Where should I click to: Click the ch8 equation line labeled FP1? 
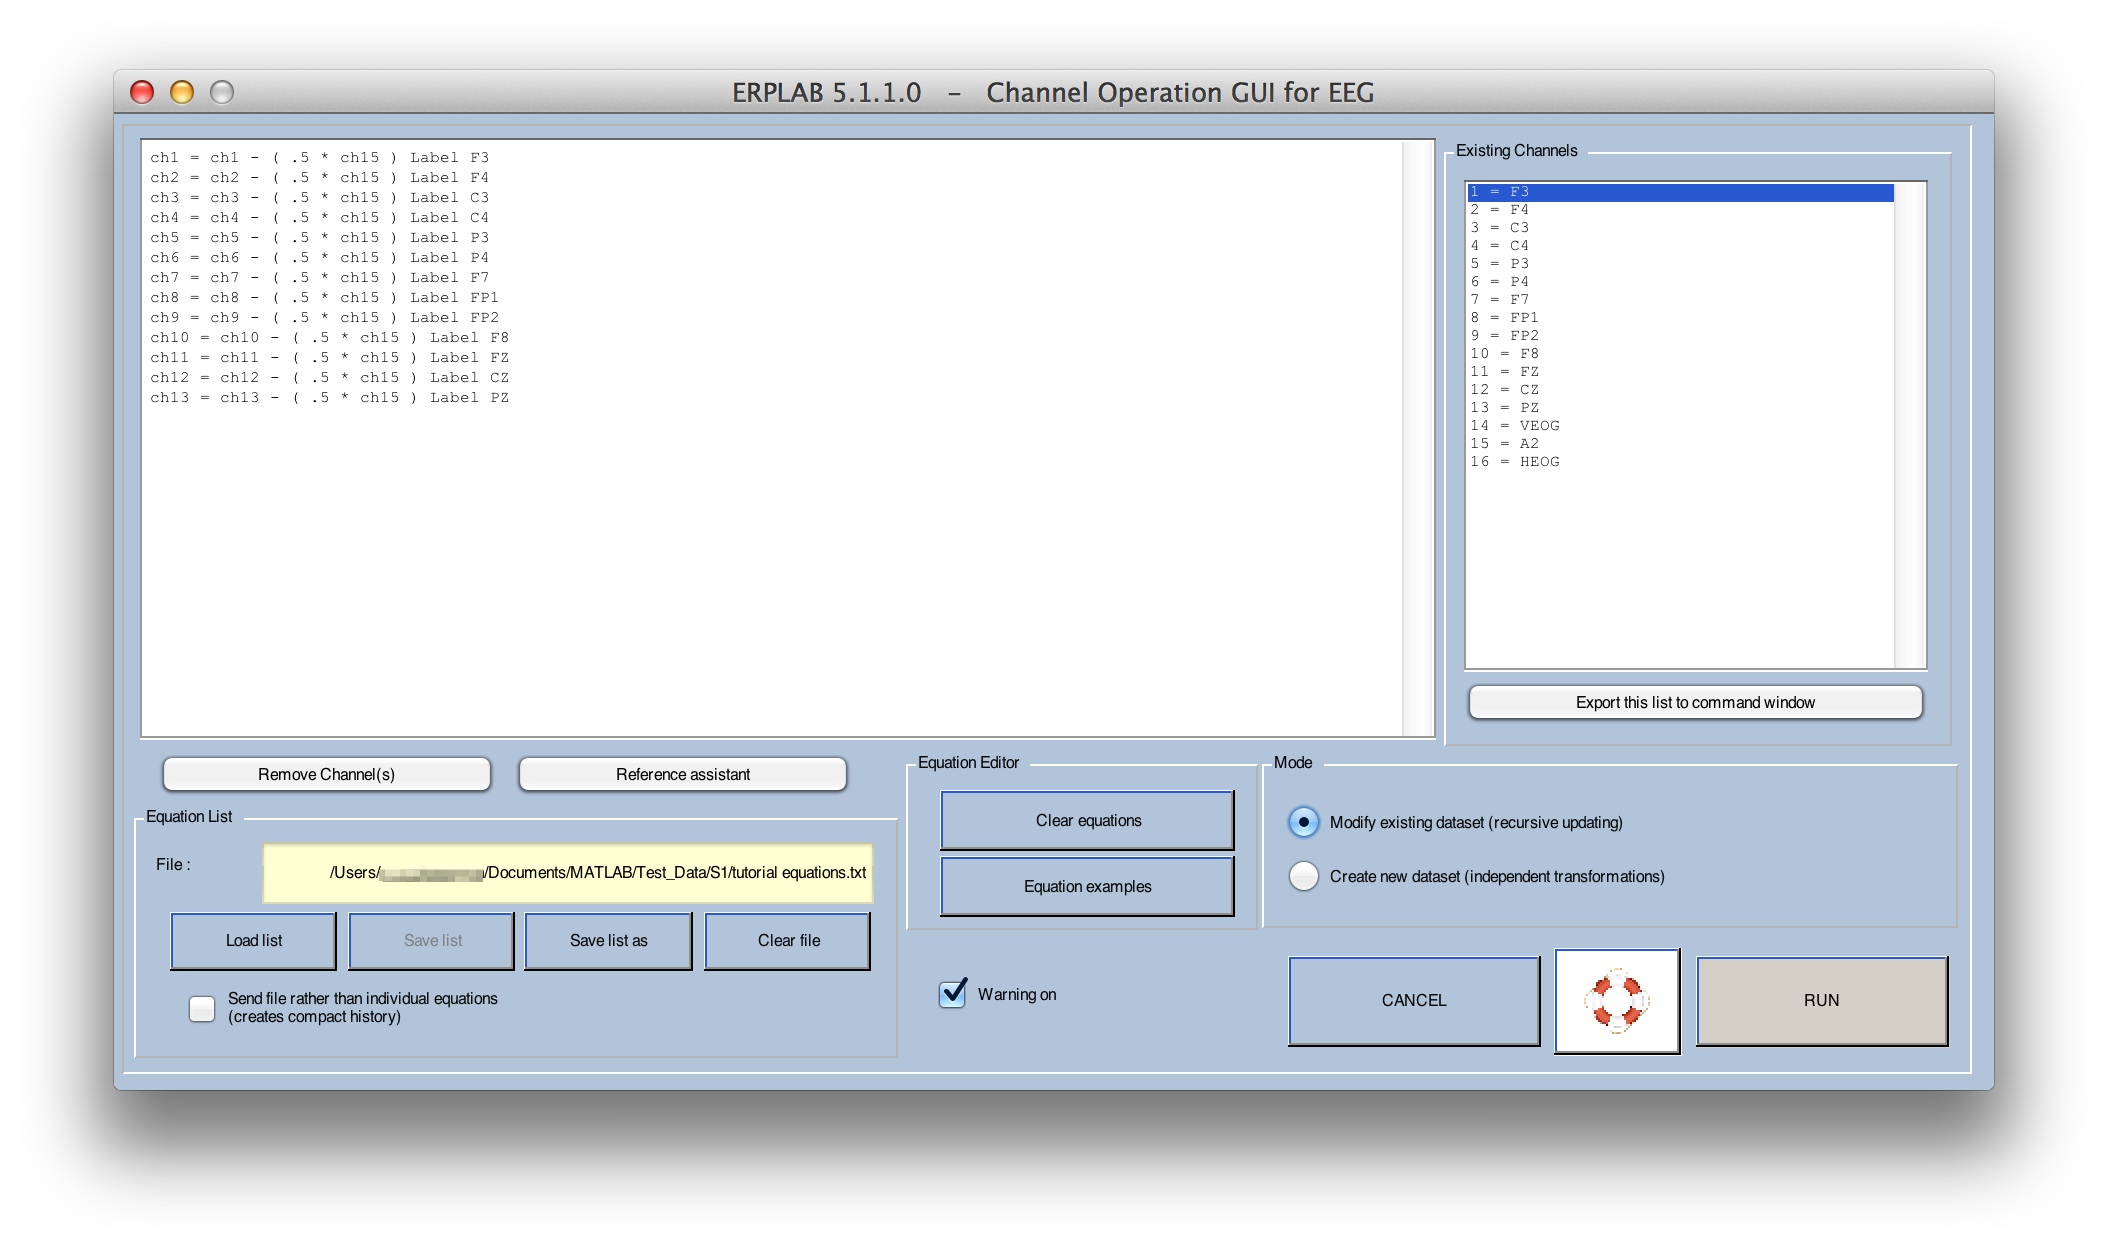[325, 298]
